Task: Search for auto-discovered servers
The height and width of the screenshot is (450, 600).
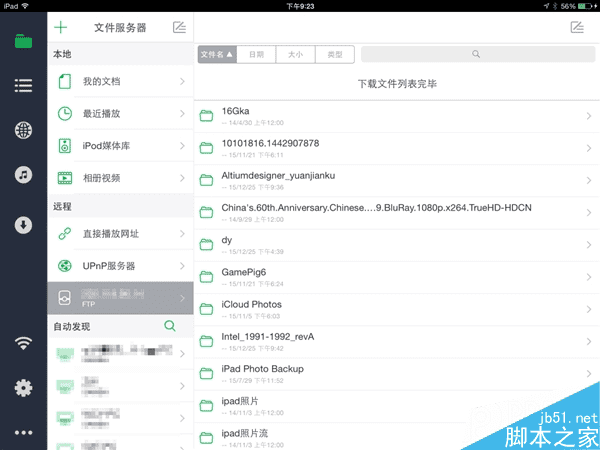Action: 170,326
